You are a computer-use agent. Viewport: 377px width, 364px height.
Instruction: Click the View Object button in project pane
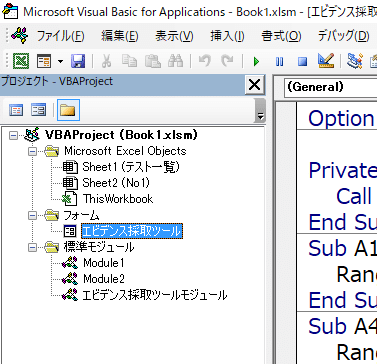pyautogui.click(x=39, y=110)
